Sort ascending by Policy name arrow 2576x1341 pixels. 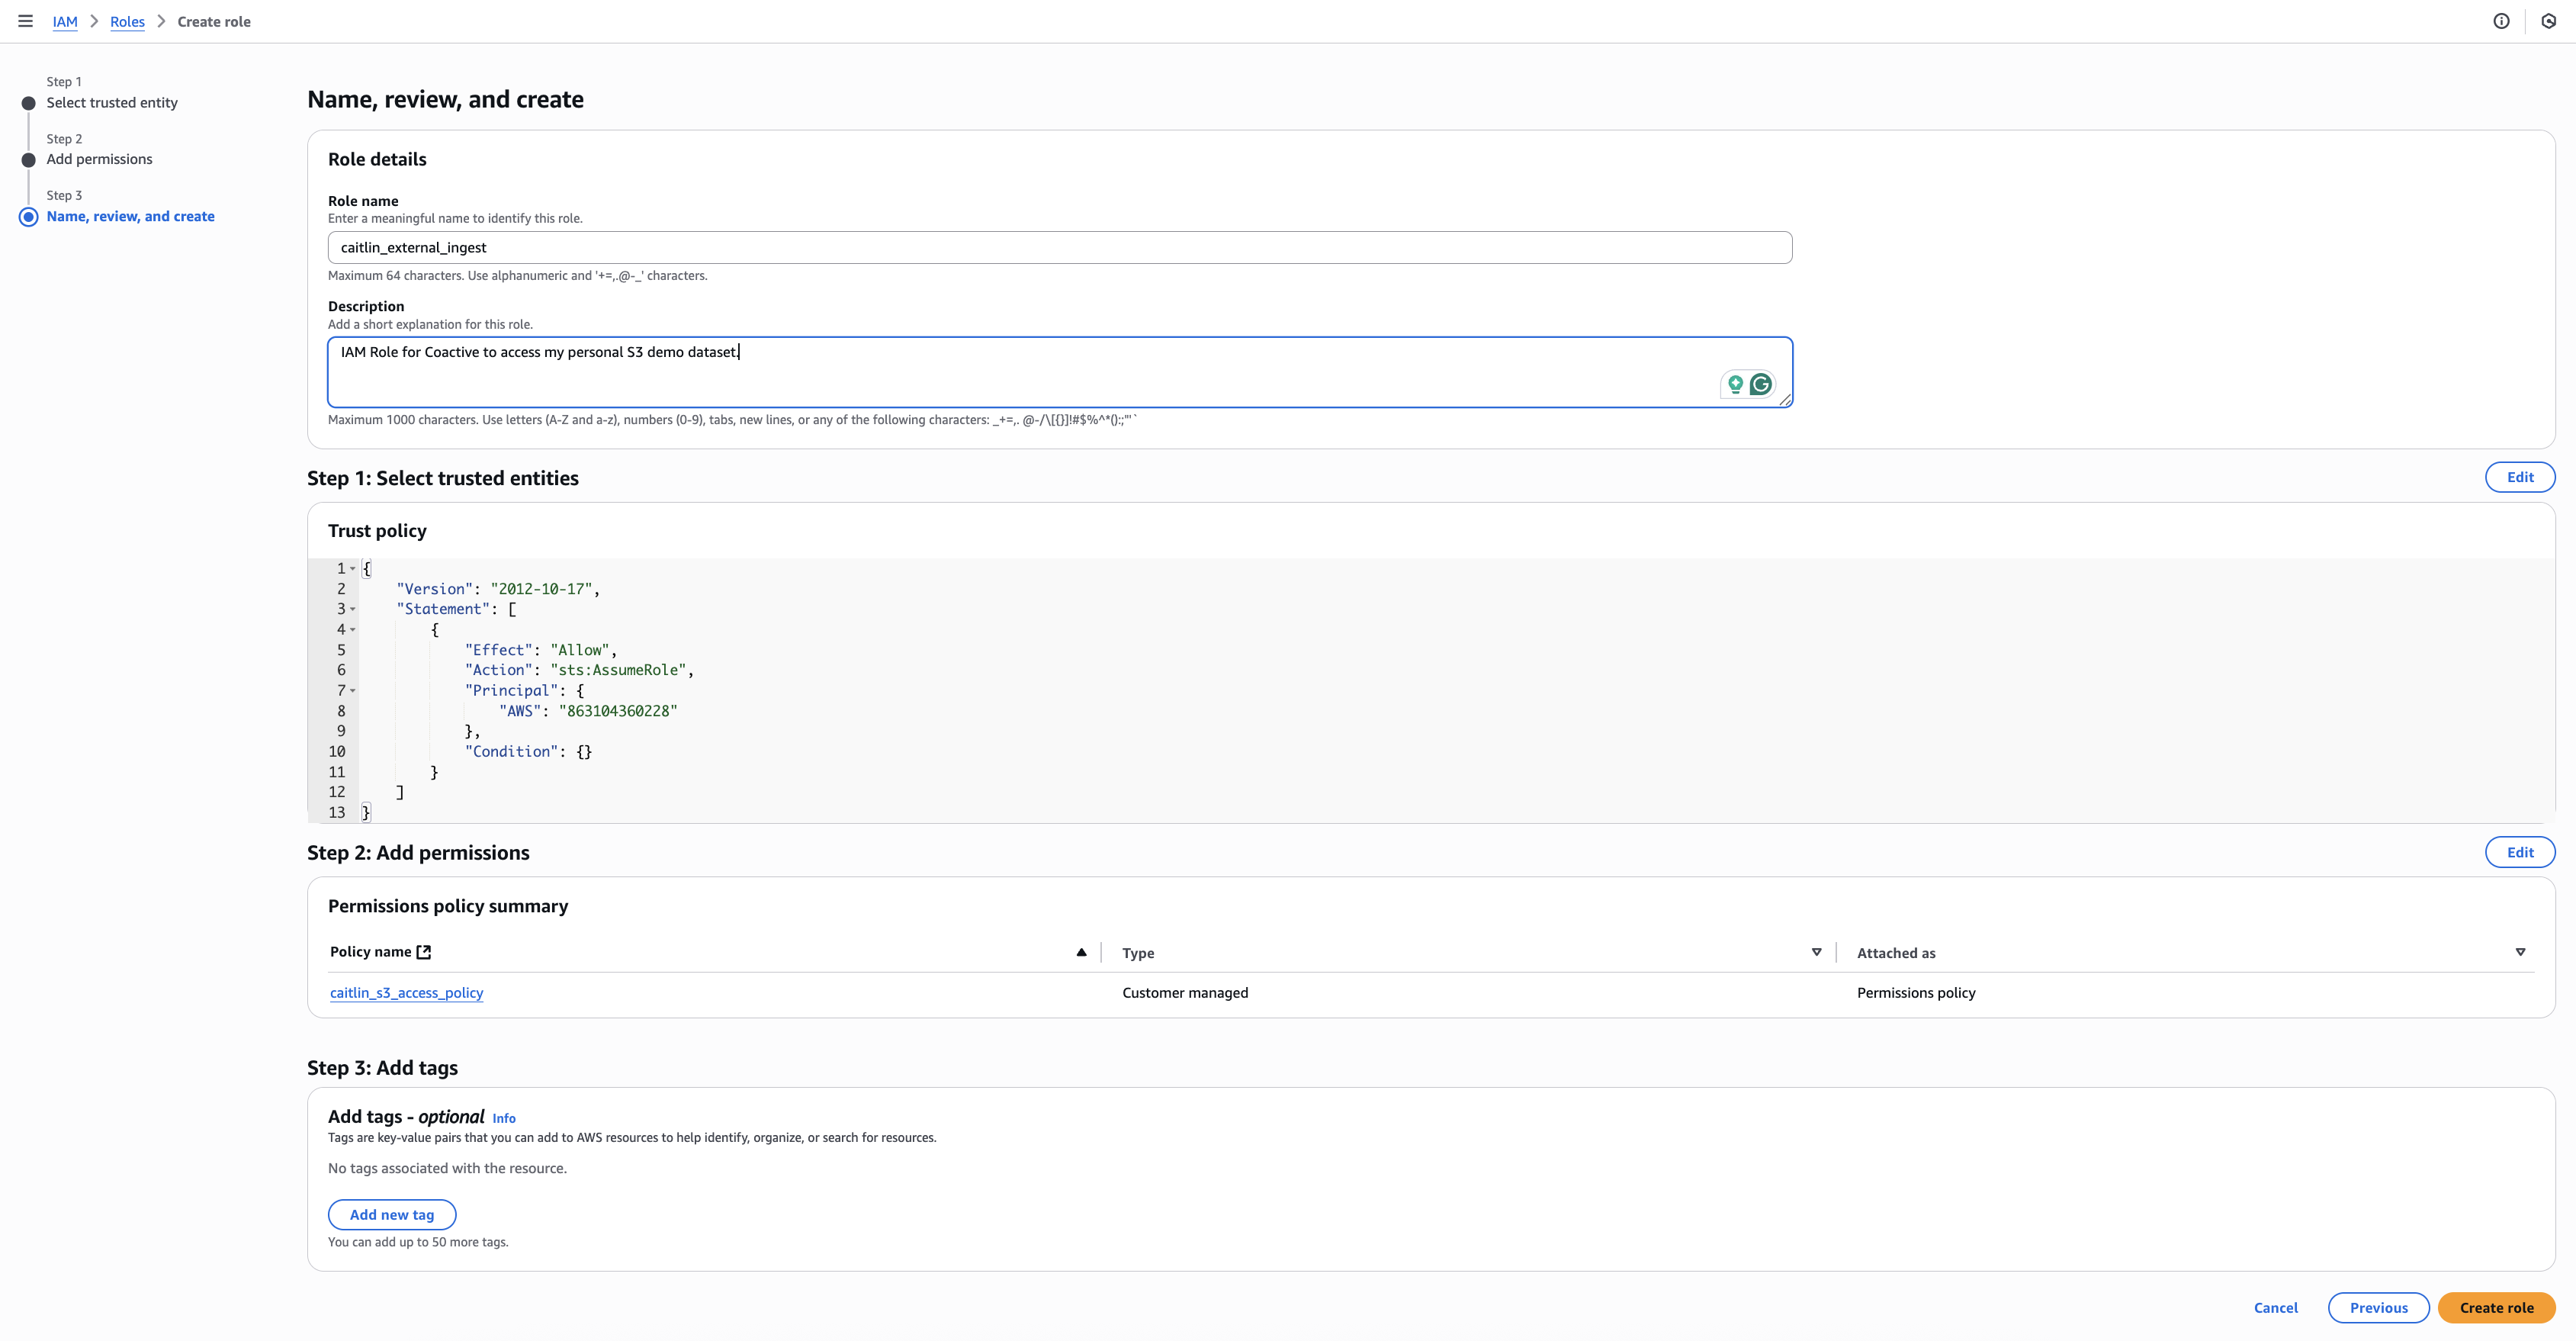coord(1081,952)
